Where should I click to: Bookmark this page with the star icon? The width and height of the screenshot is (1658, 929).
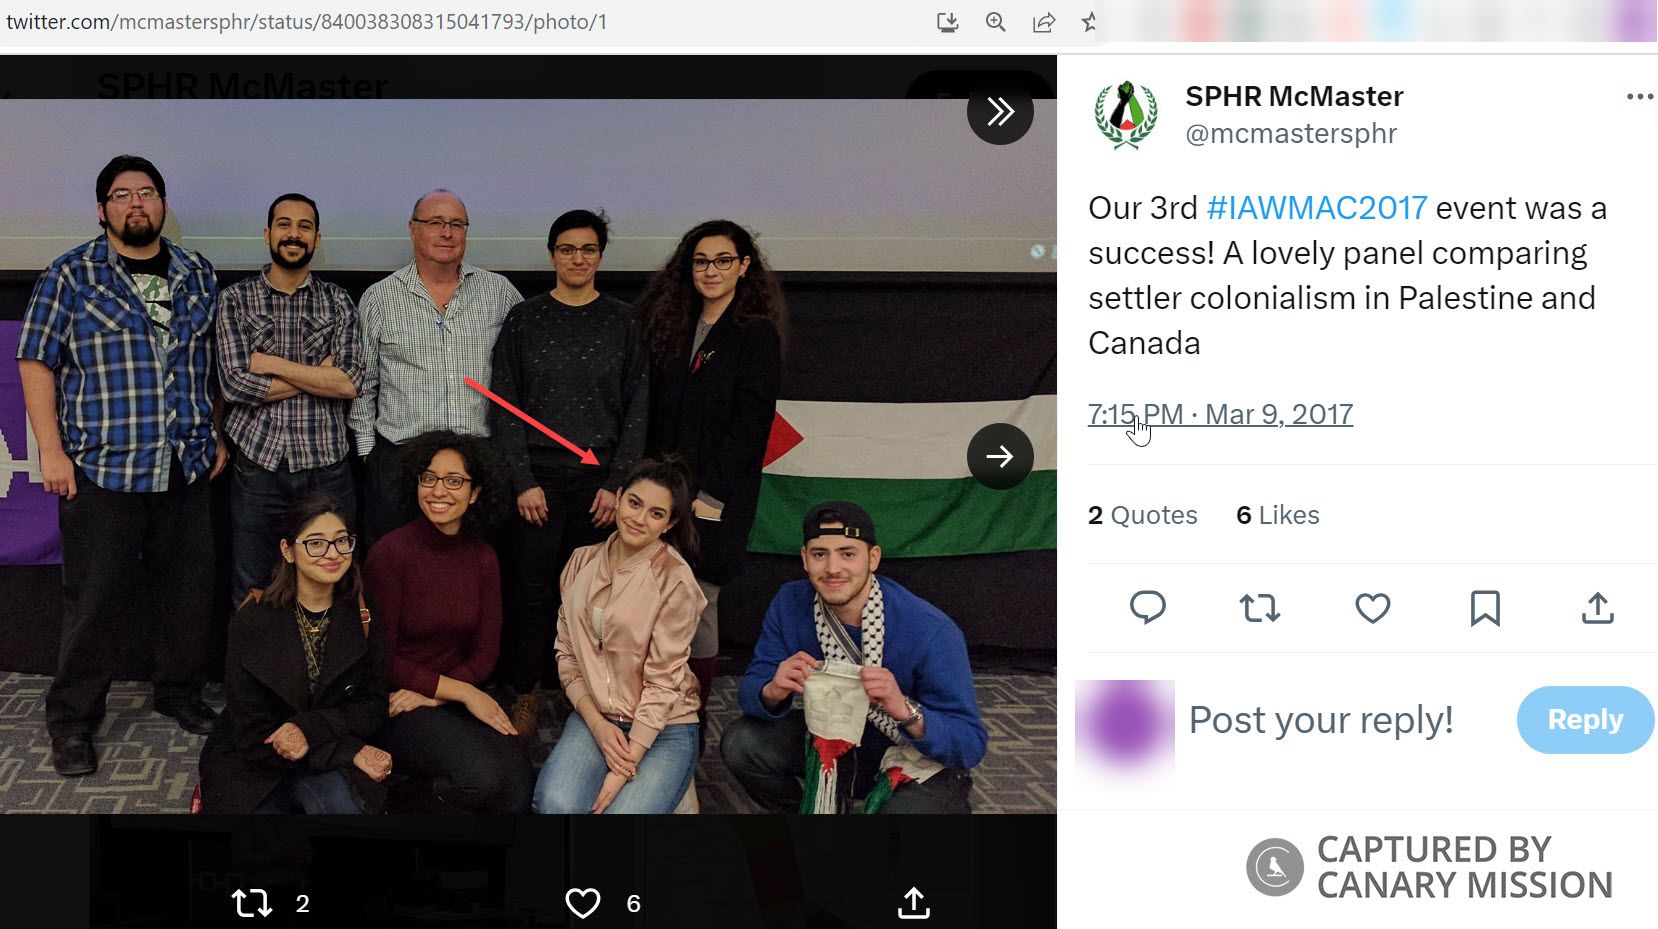point(1088,22)
